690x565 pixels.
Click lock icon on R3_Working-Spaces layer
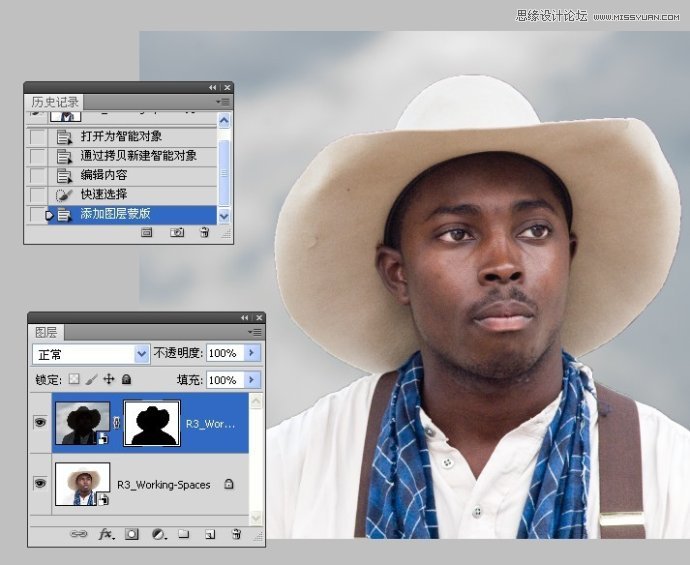(229, 484)
